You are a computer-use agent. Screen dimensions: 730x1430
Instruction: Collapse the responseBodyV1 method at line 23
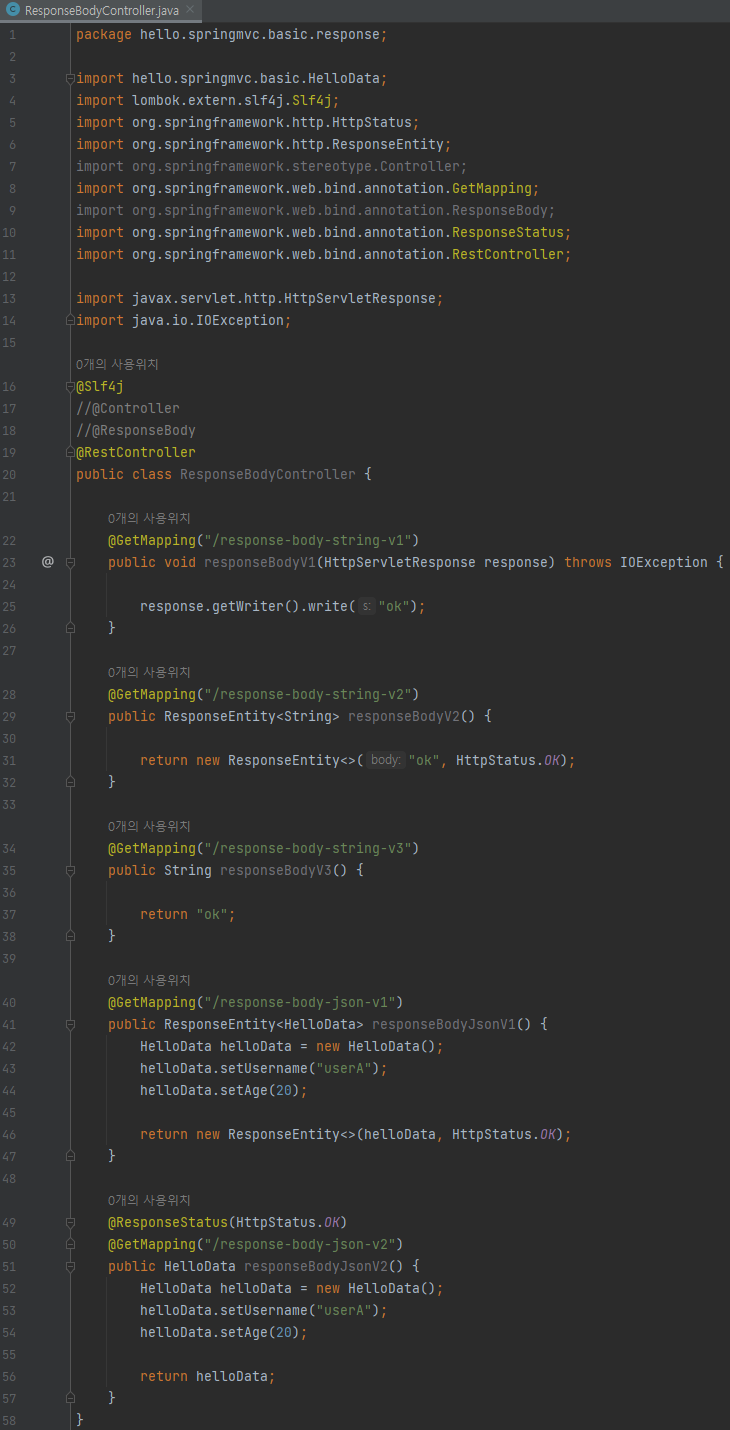[x=70, y=562]
